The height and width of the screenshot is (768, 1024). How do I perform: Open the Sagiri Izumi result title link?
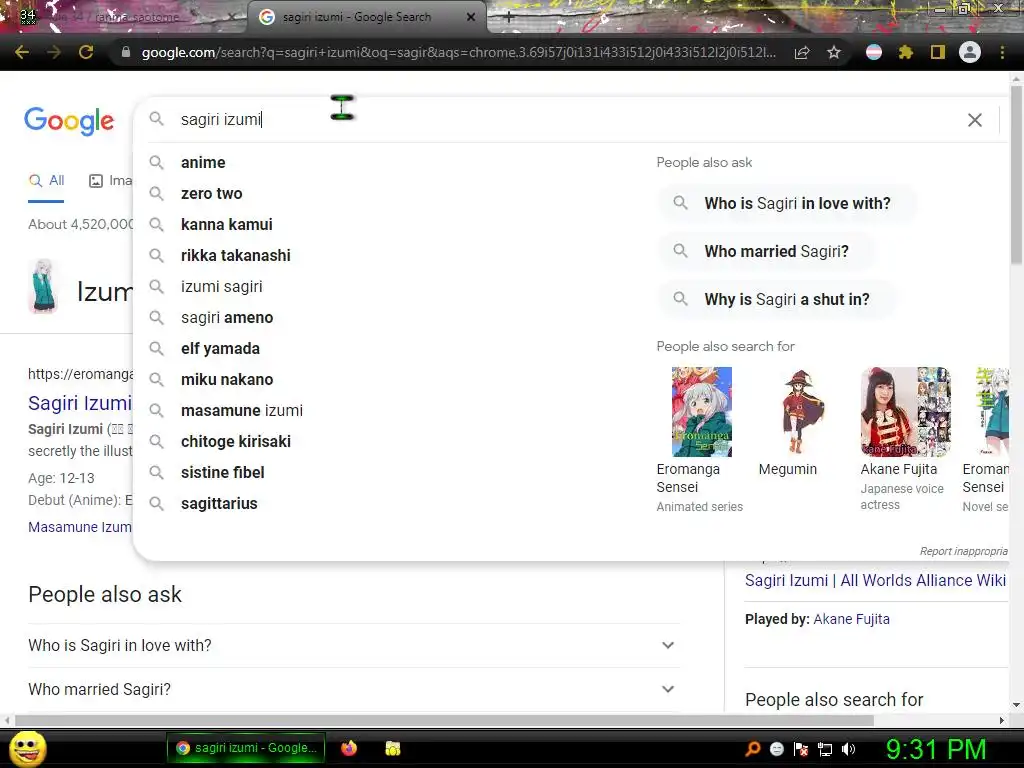pos(80,403)
